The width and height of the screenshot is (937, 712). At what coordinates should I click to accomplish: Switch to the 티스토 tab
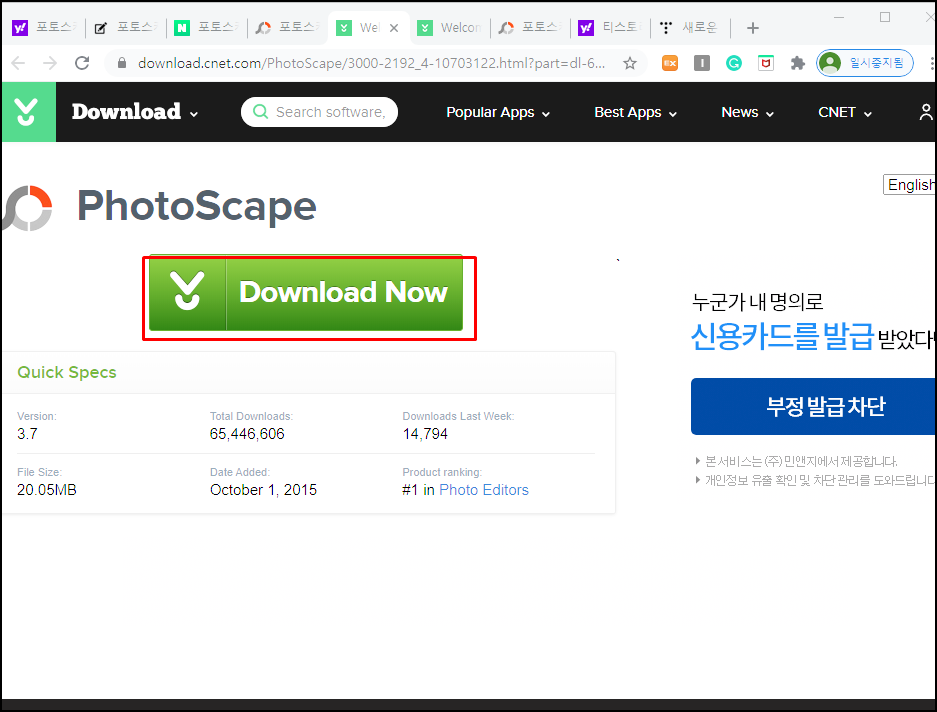[611, 27]
